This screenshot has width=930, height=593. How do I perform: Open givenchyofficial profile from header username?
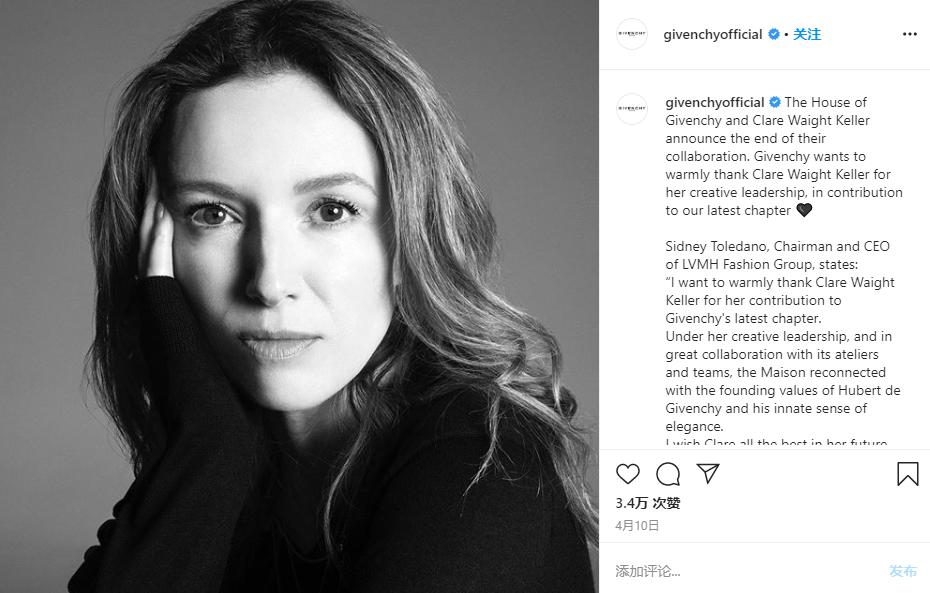[x=713, y=34]
